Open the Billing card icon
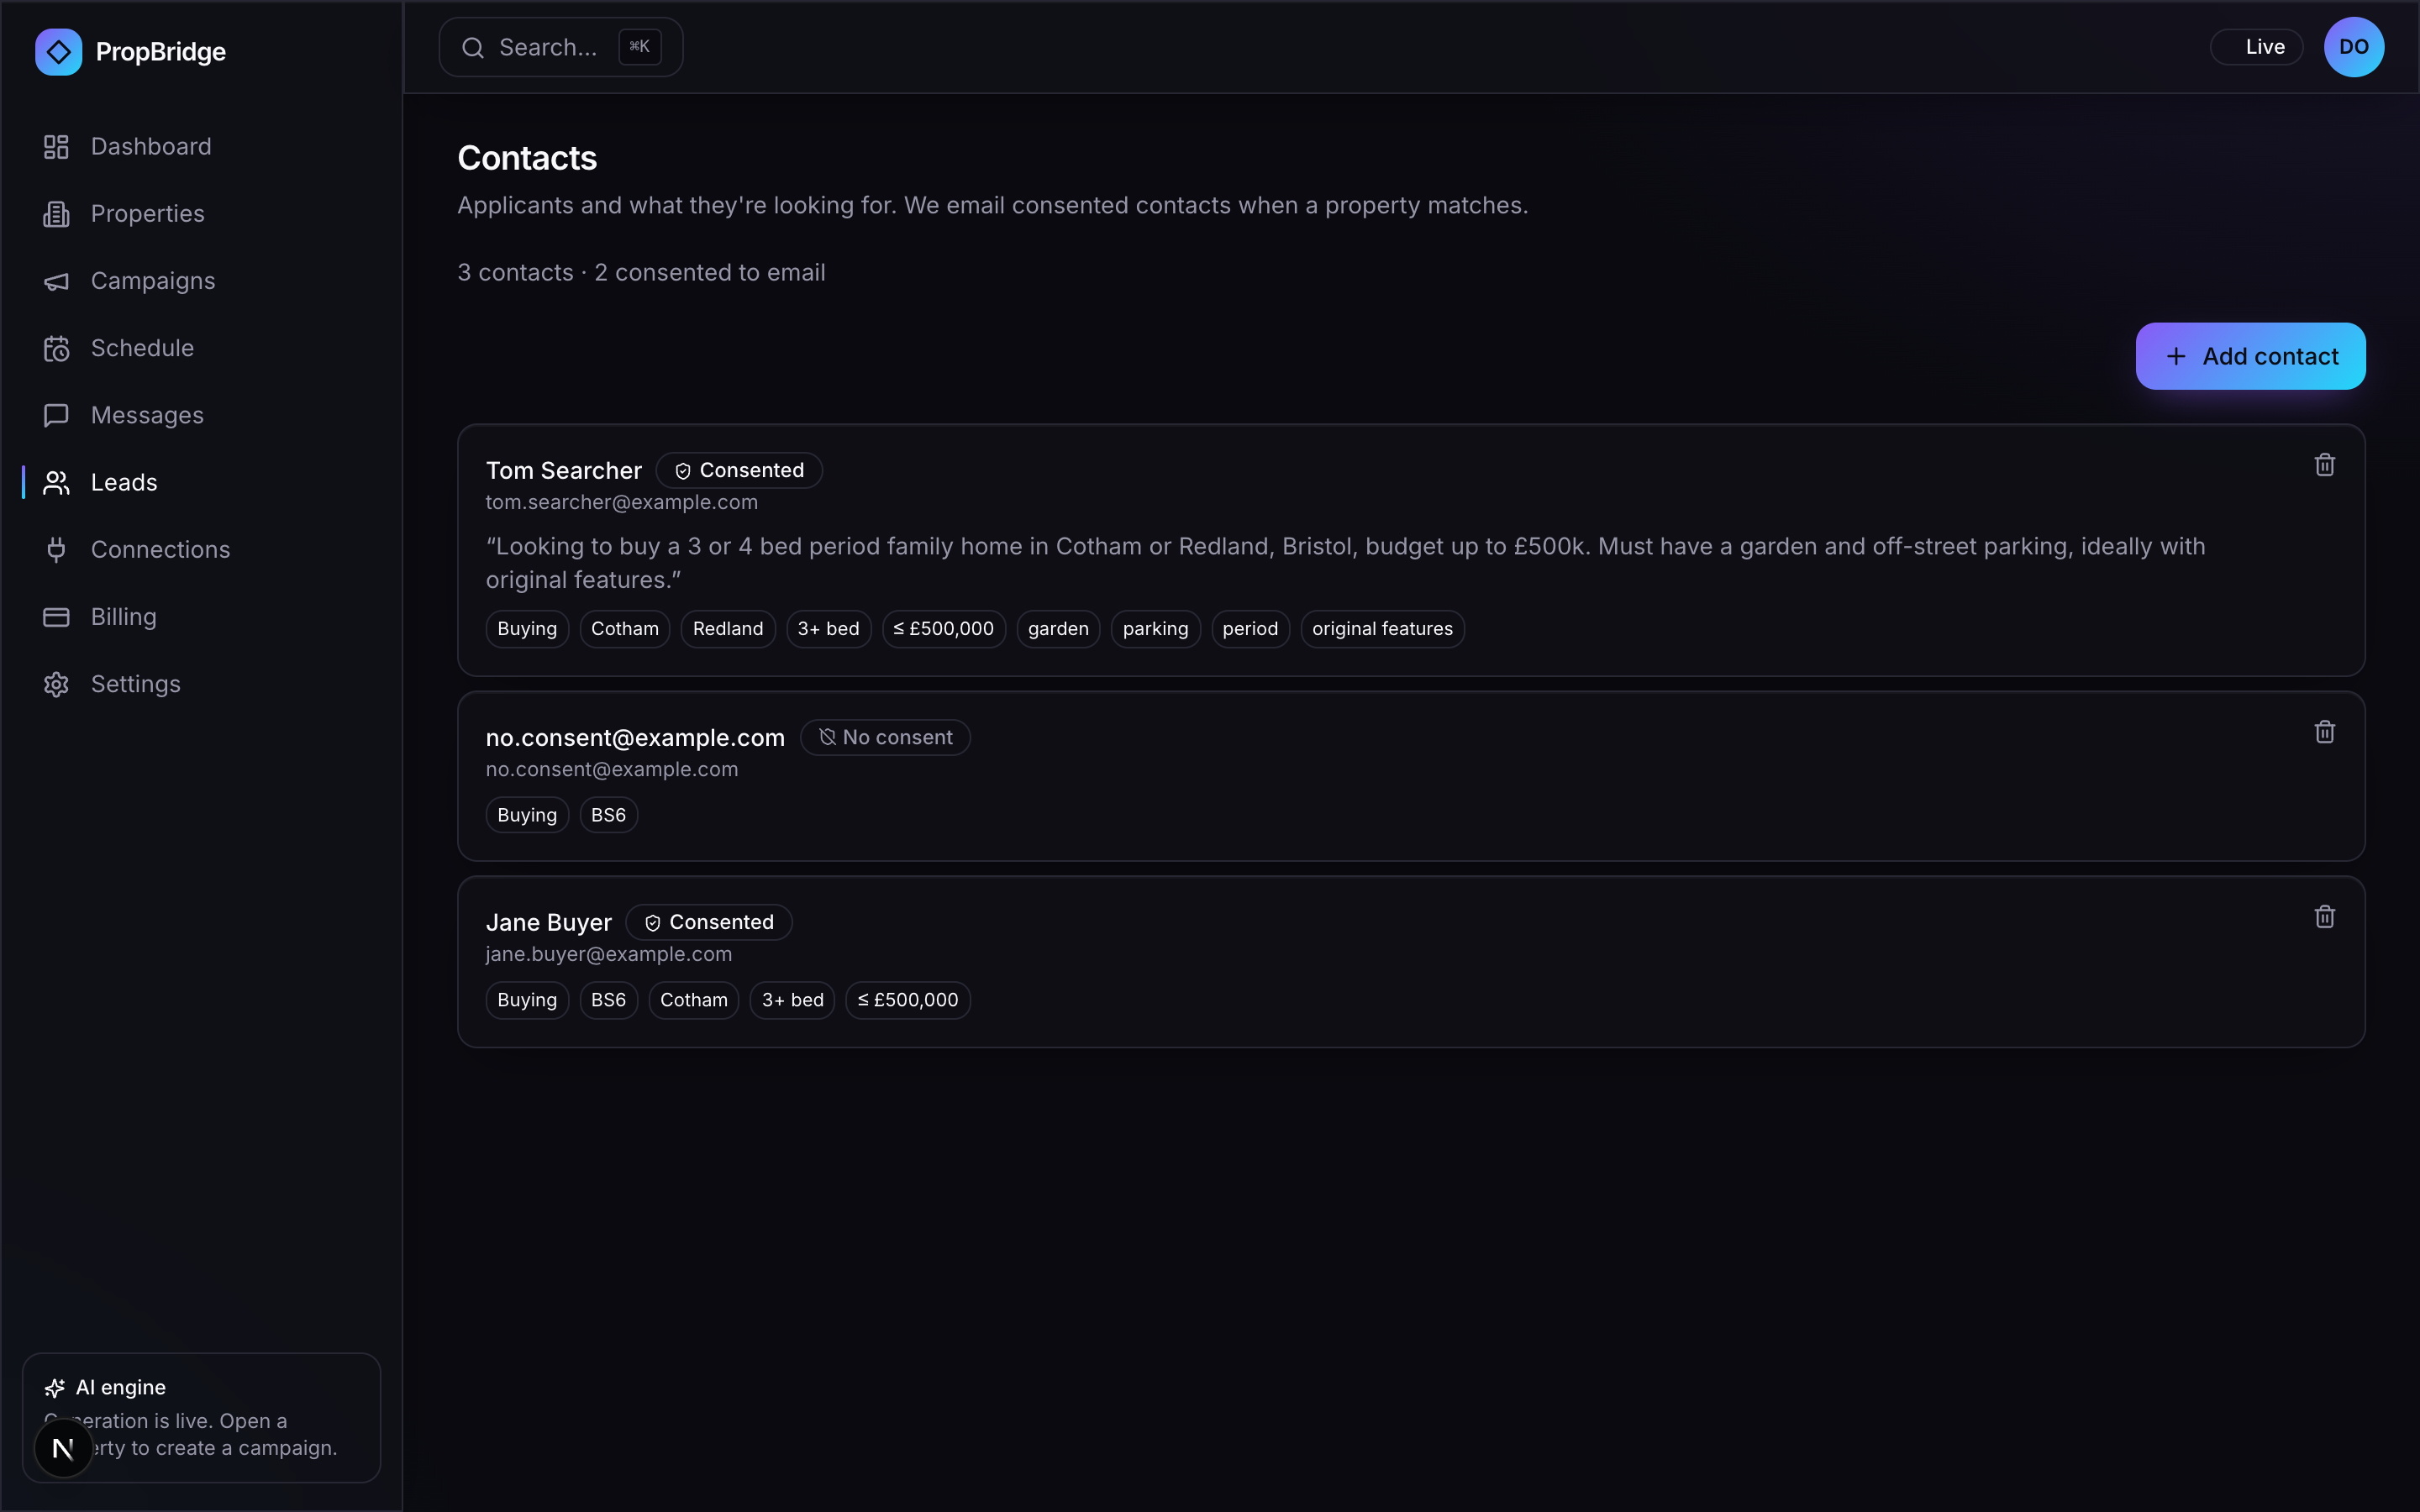Image resolution: width=2420 pixels, height=1512 pixels. click(56, 617)
